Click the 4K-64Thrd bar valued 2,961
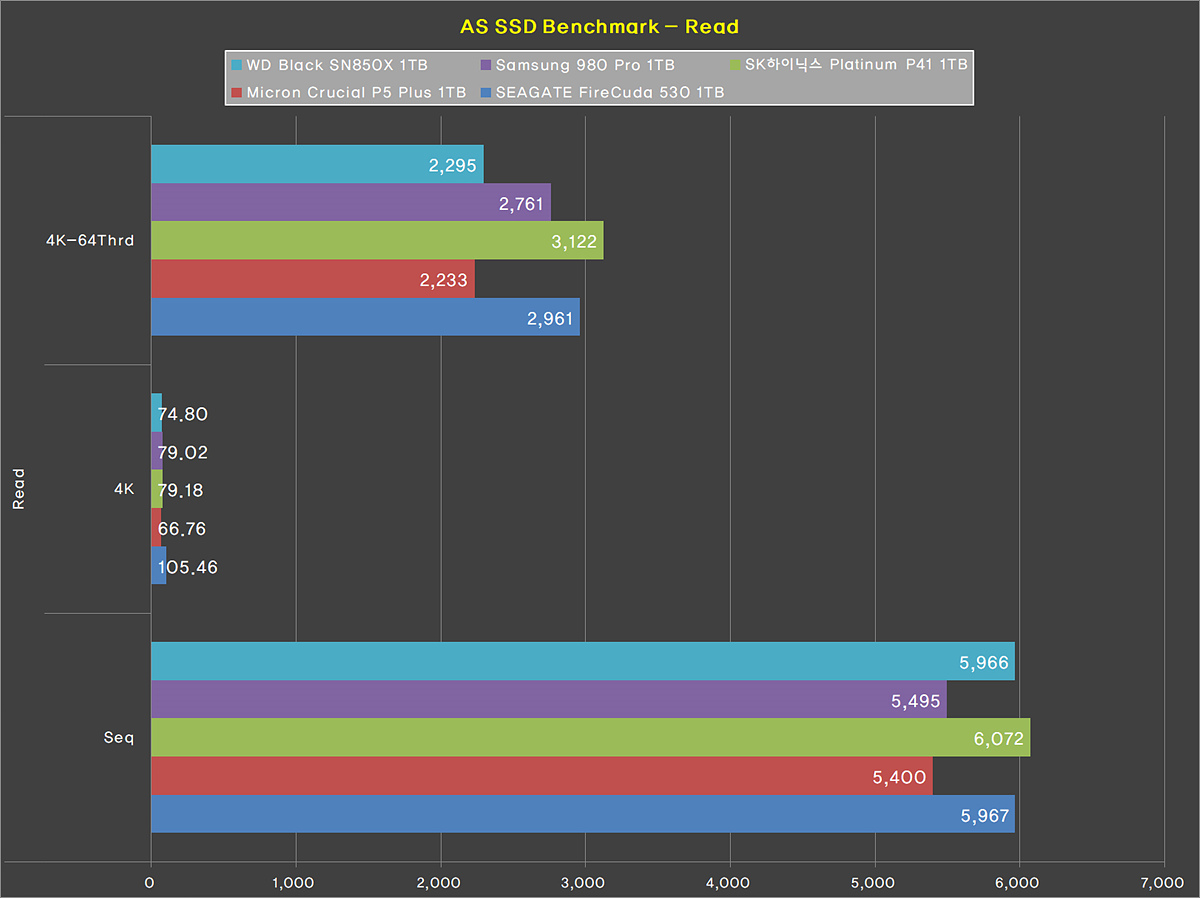The image size is (1200, 898). coord(365,316)
